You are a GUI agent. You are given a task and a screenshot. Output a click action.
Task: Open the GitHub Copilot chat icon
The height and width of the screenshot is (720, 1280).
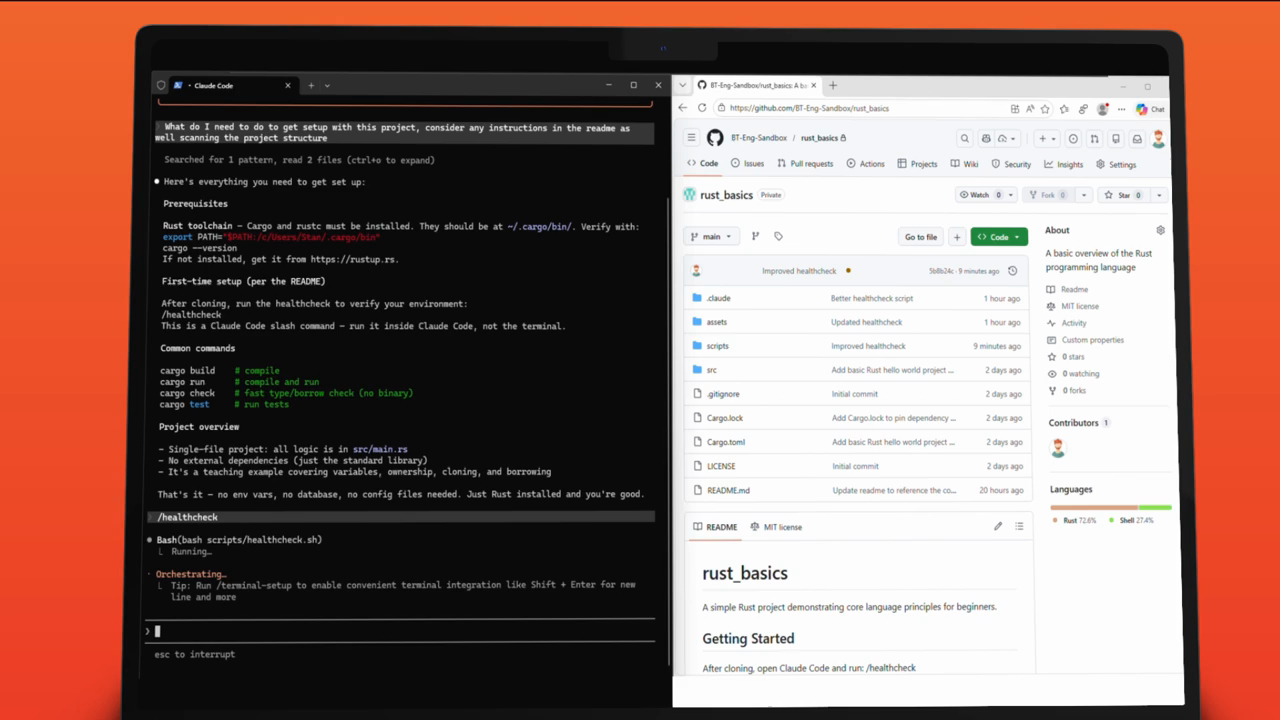(x=986, y=139)
